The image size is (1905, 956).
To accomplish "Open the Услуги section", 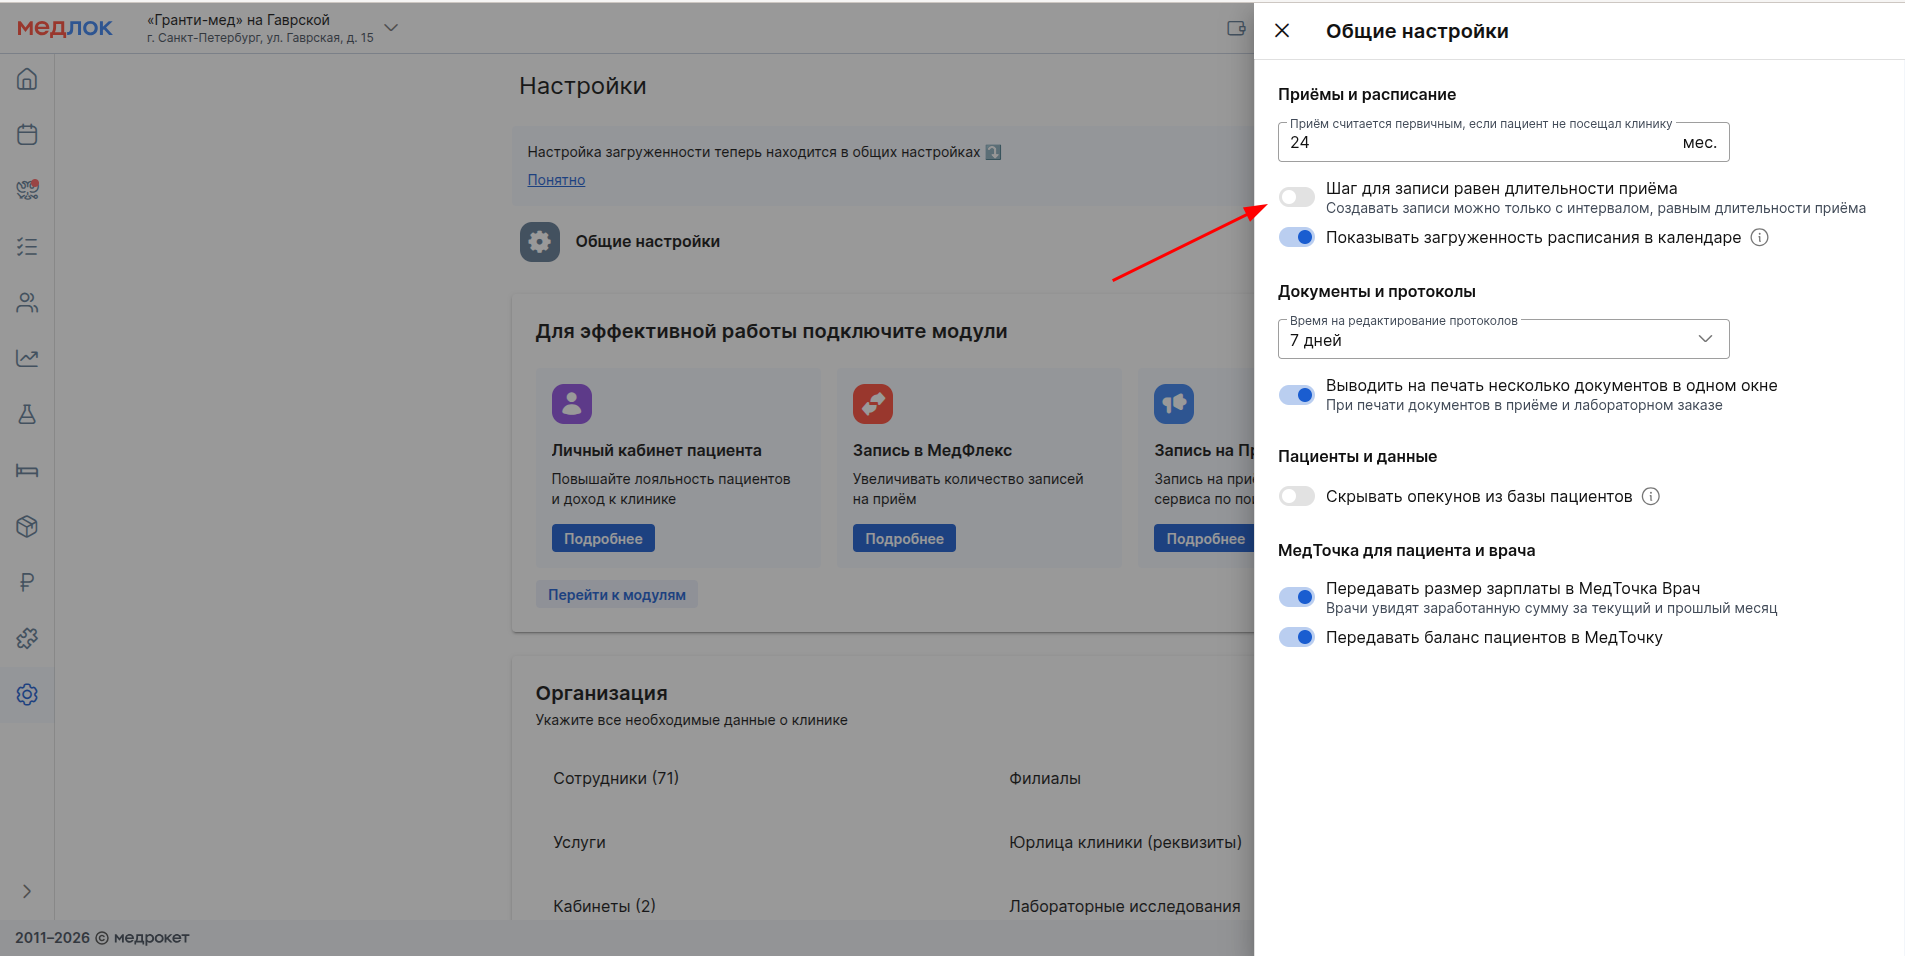I will (579, 842).
